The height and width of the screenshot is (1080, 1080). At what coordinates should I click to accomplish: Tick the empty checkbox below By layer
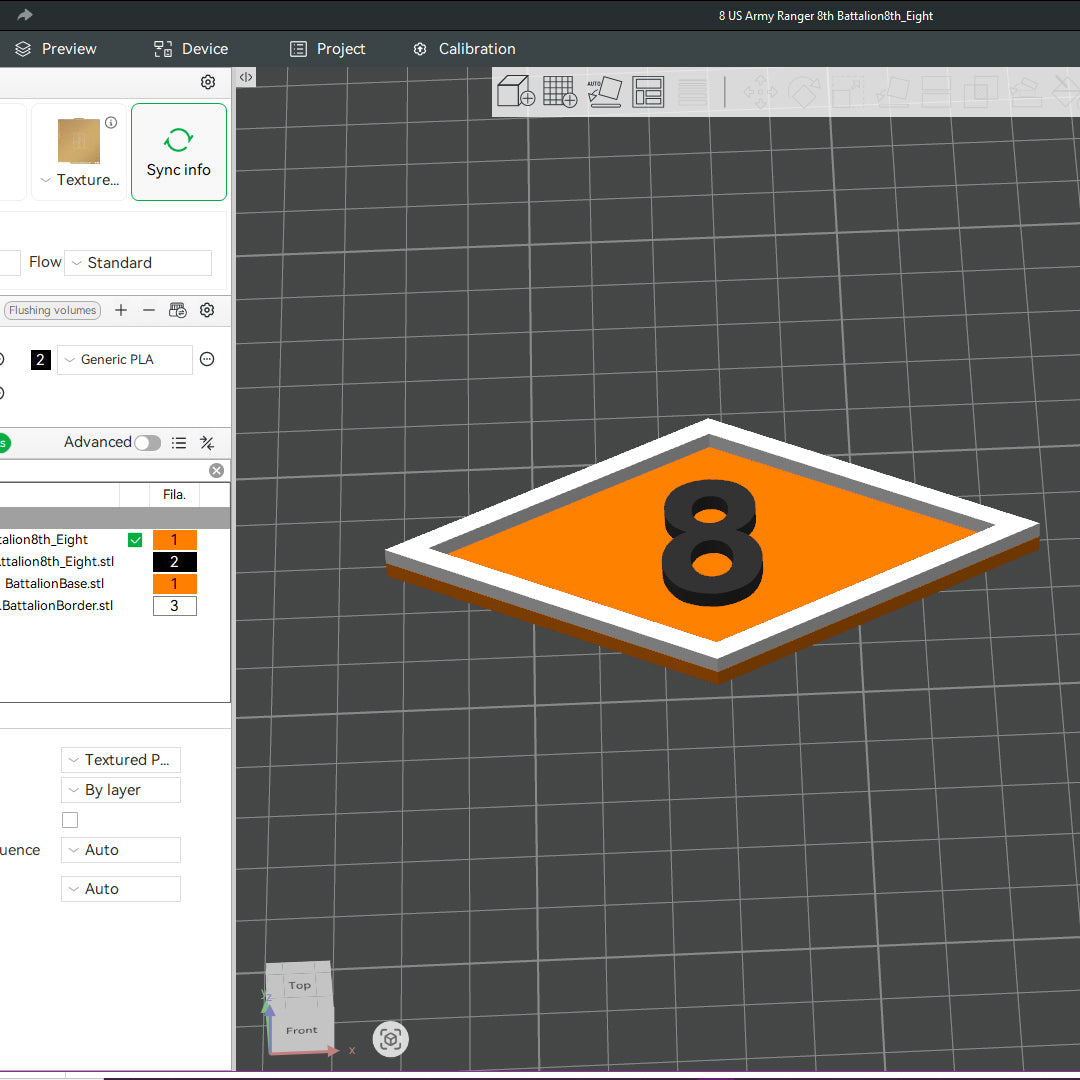[x=70, y=820]
